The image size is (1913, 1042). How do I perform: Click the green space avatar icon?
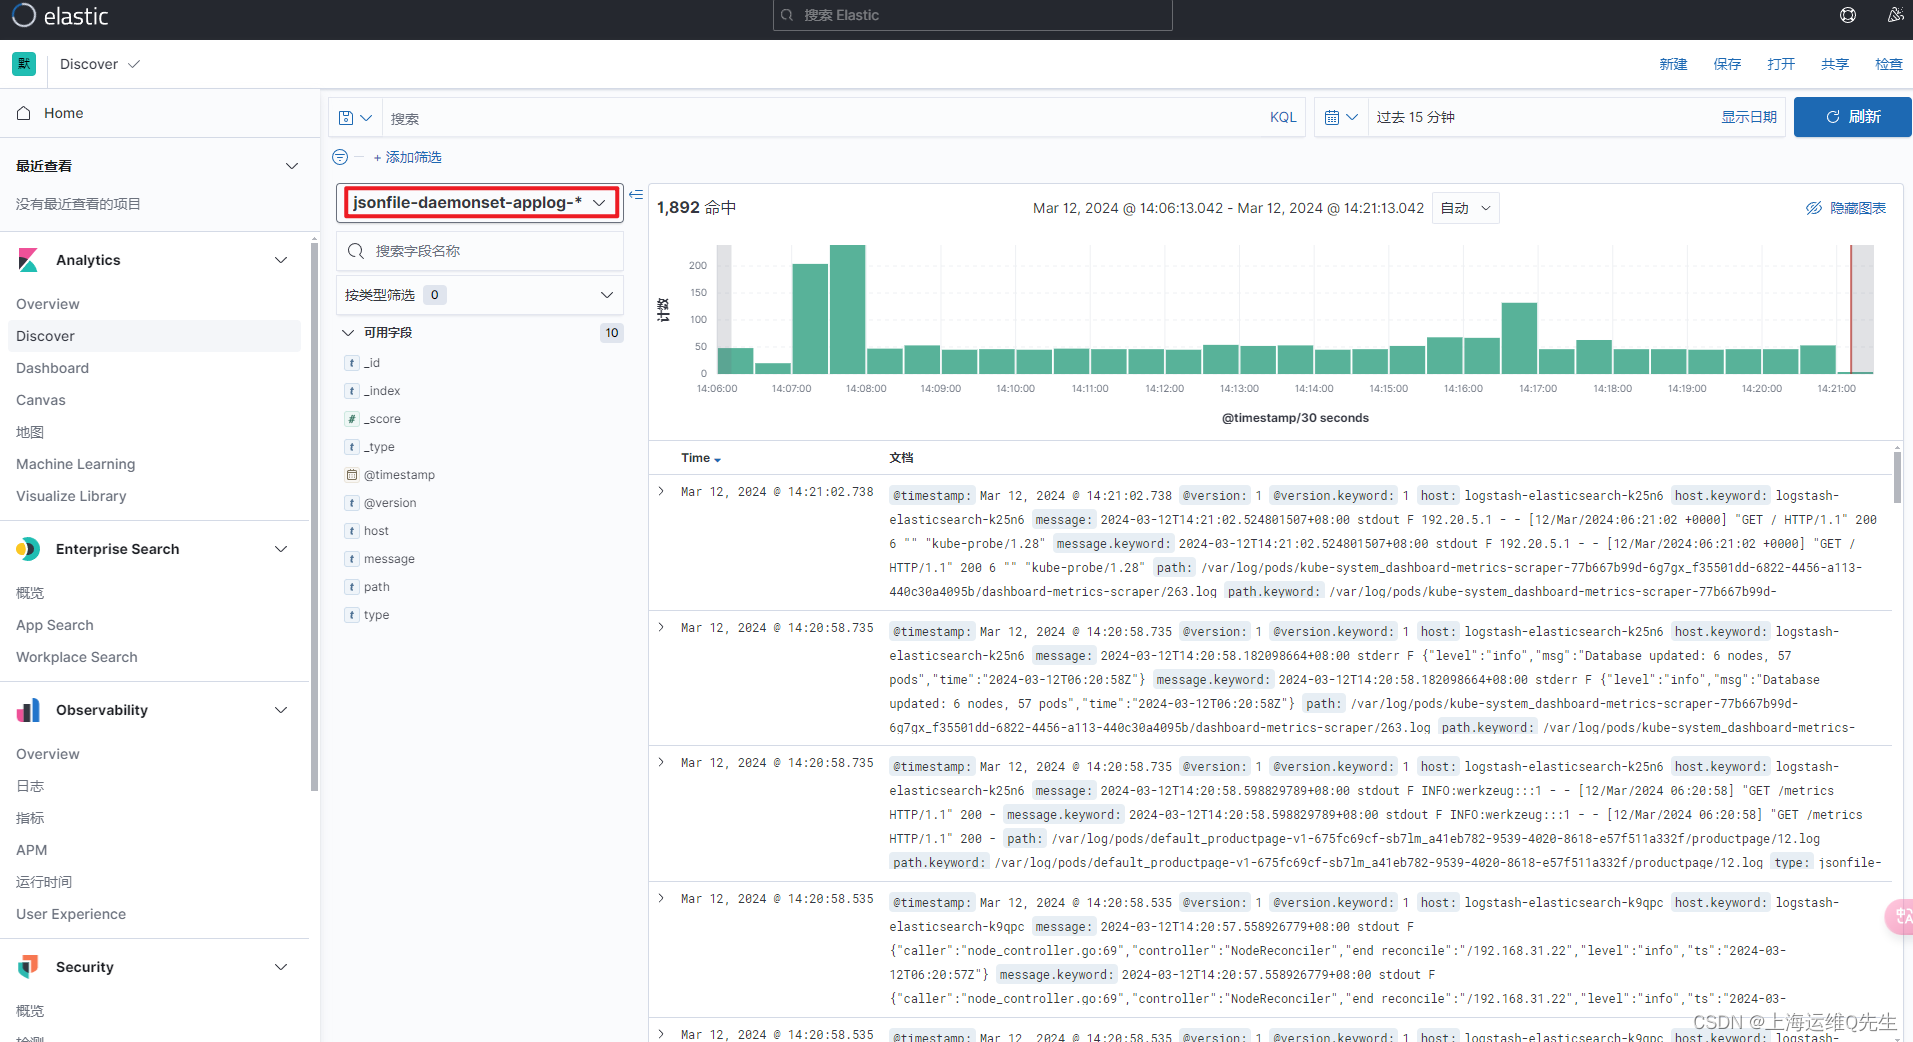pos(24,64)
